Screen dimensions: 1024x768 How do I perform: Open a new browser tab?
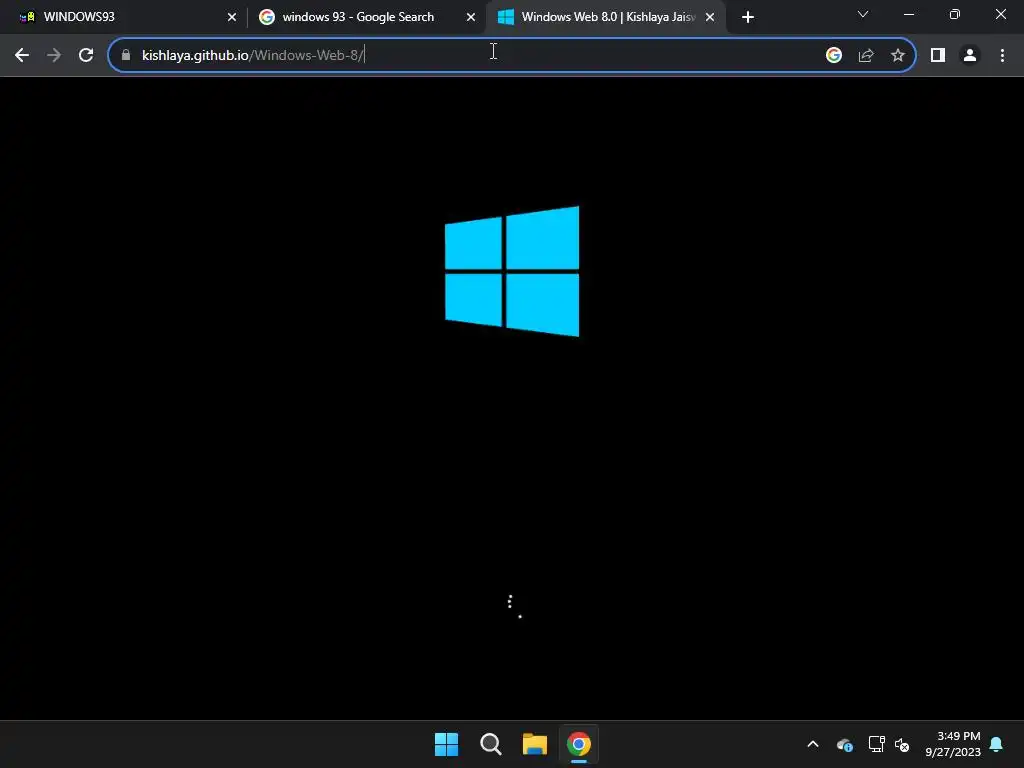tap(748, 17)
